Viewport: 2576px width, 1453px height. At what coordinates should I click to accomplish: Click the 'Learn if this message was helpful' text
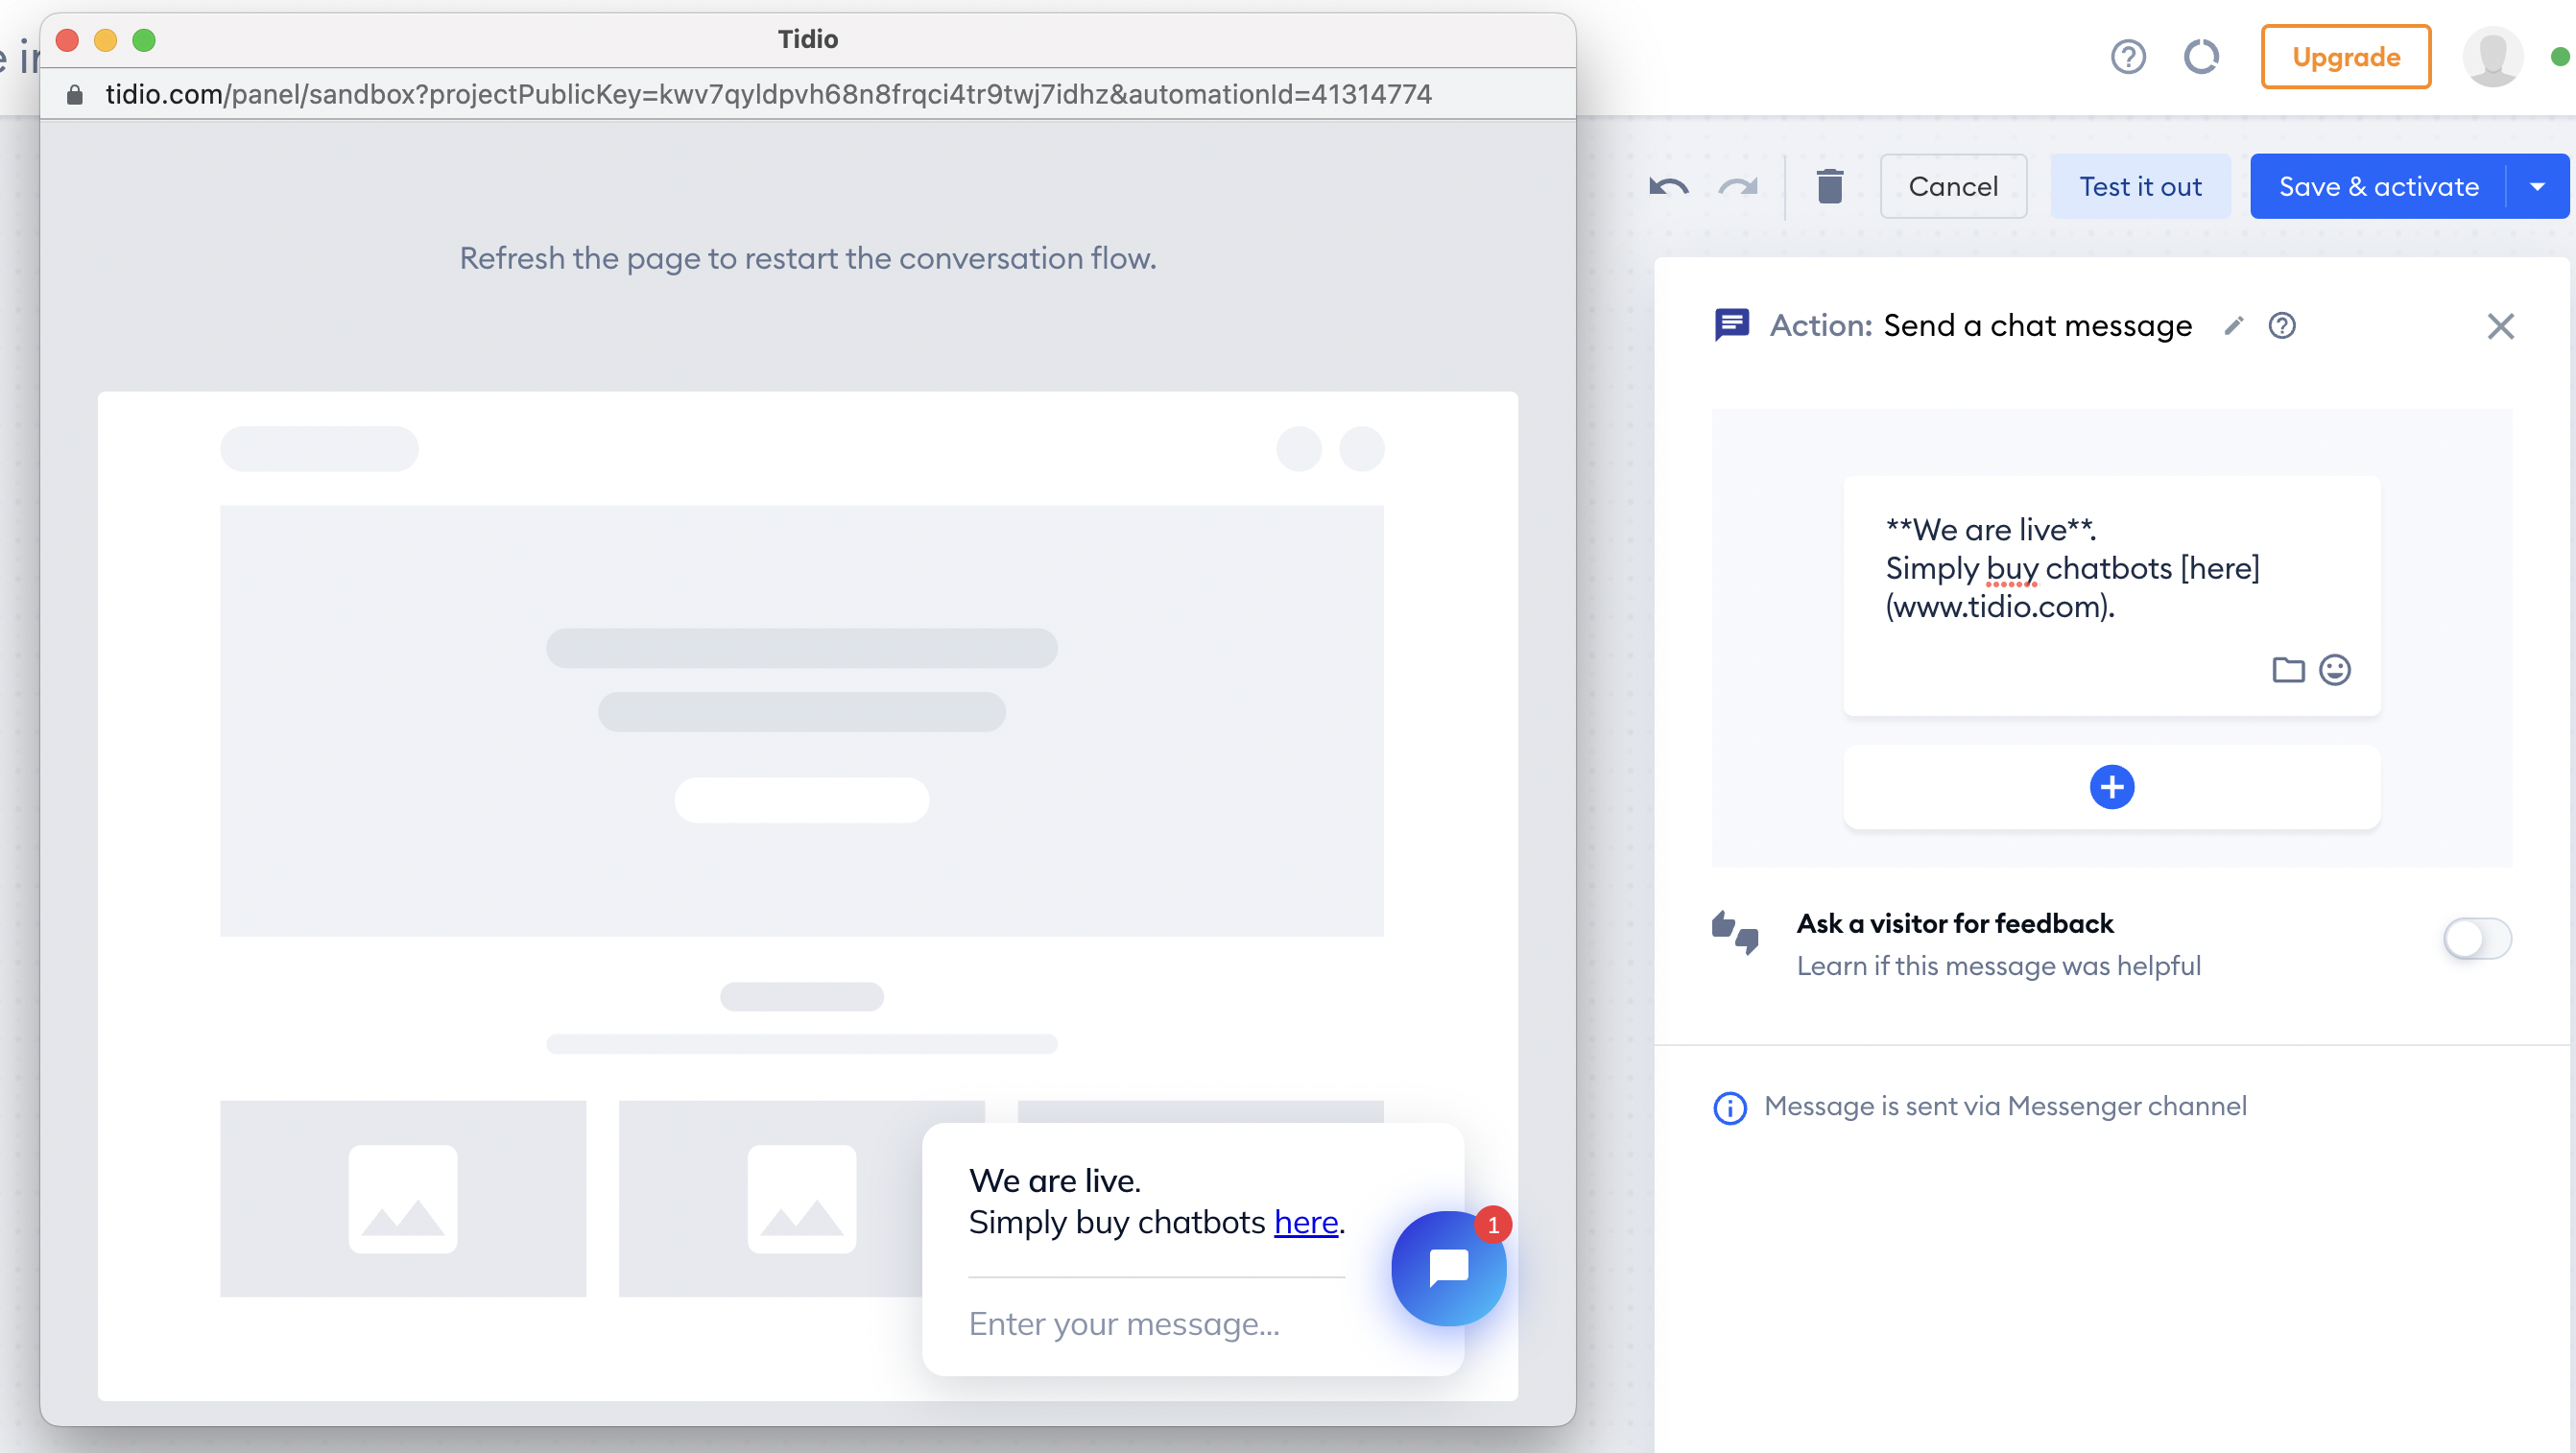pyautogui.click(x=1998, y=966)
